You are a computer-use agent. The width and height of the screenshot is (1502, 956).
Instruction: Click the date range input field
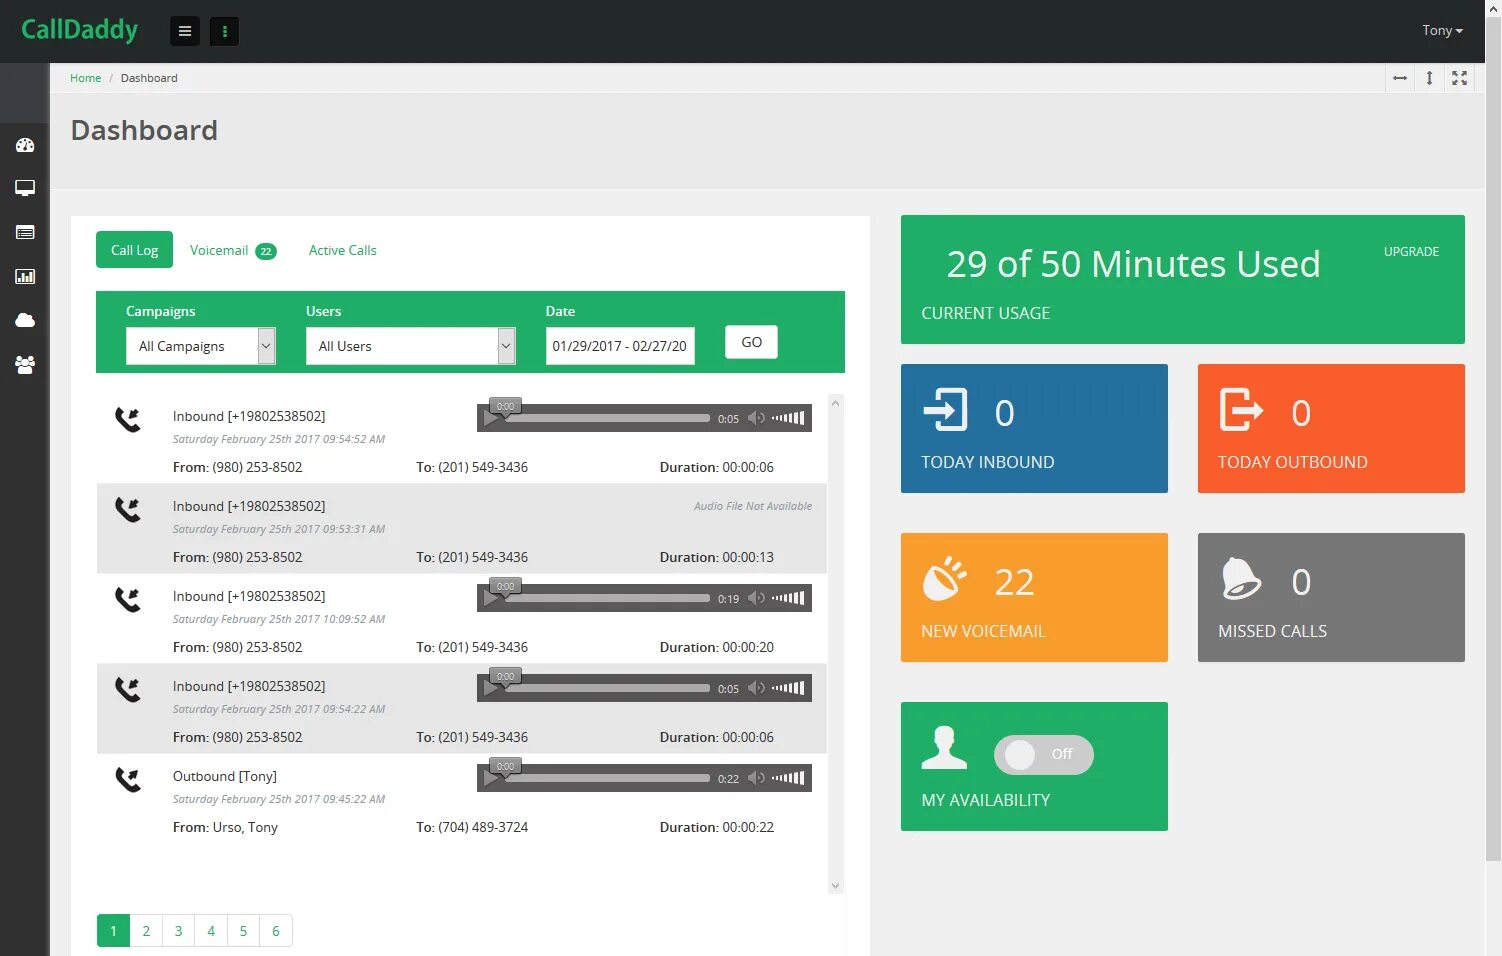coord(620,346)
